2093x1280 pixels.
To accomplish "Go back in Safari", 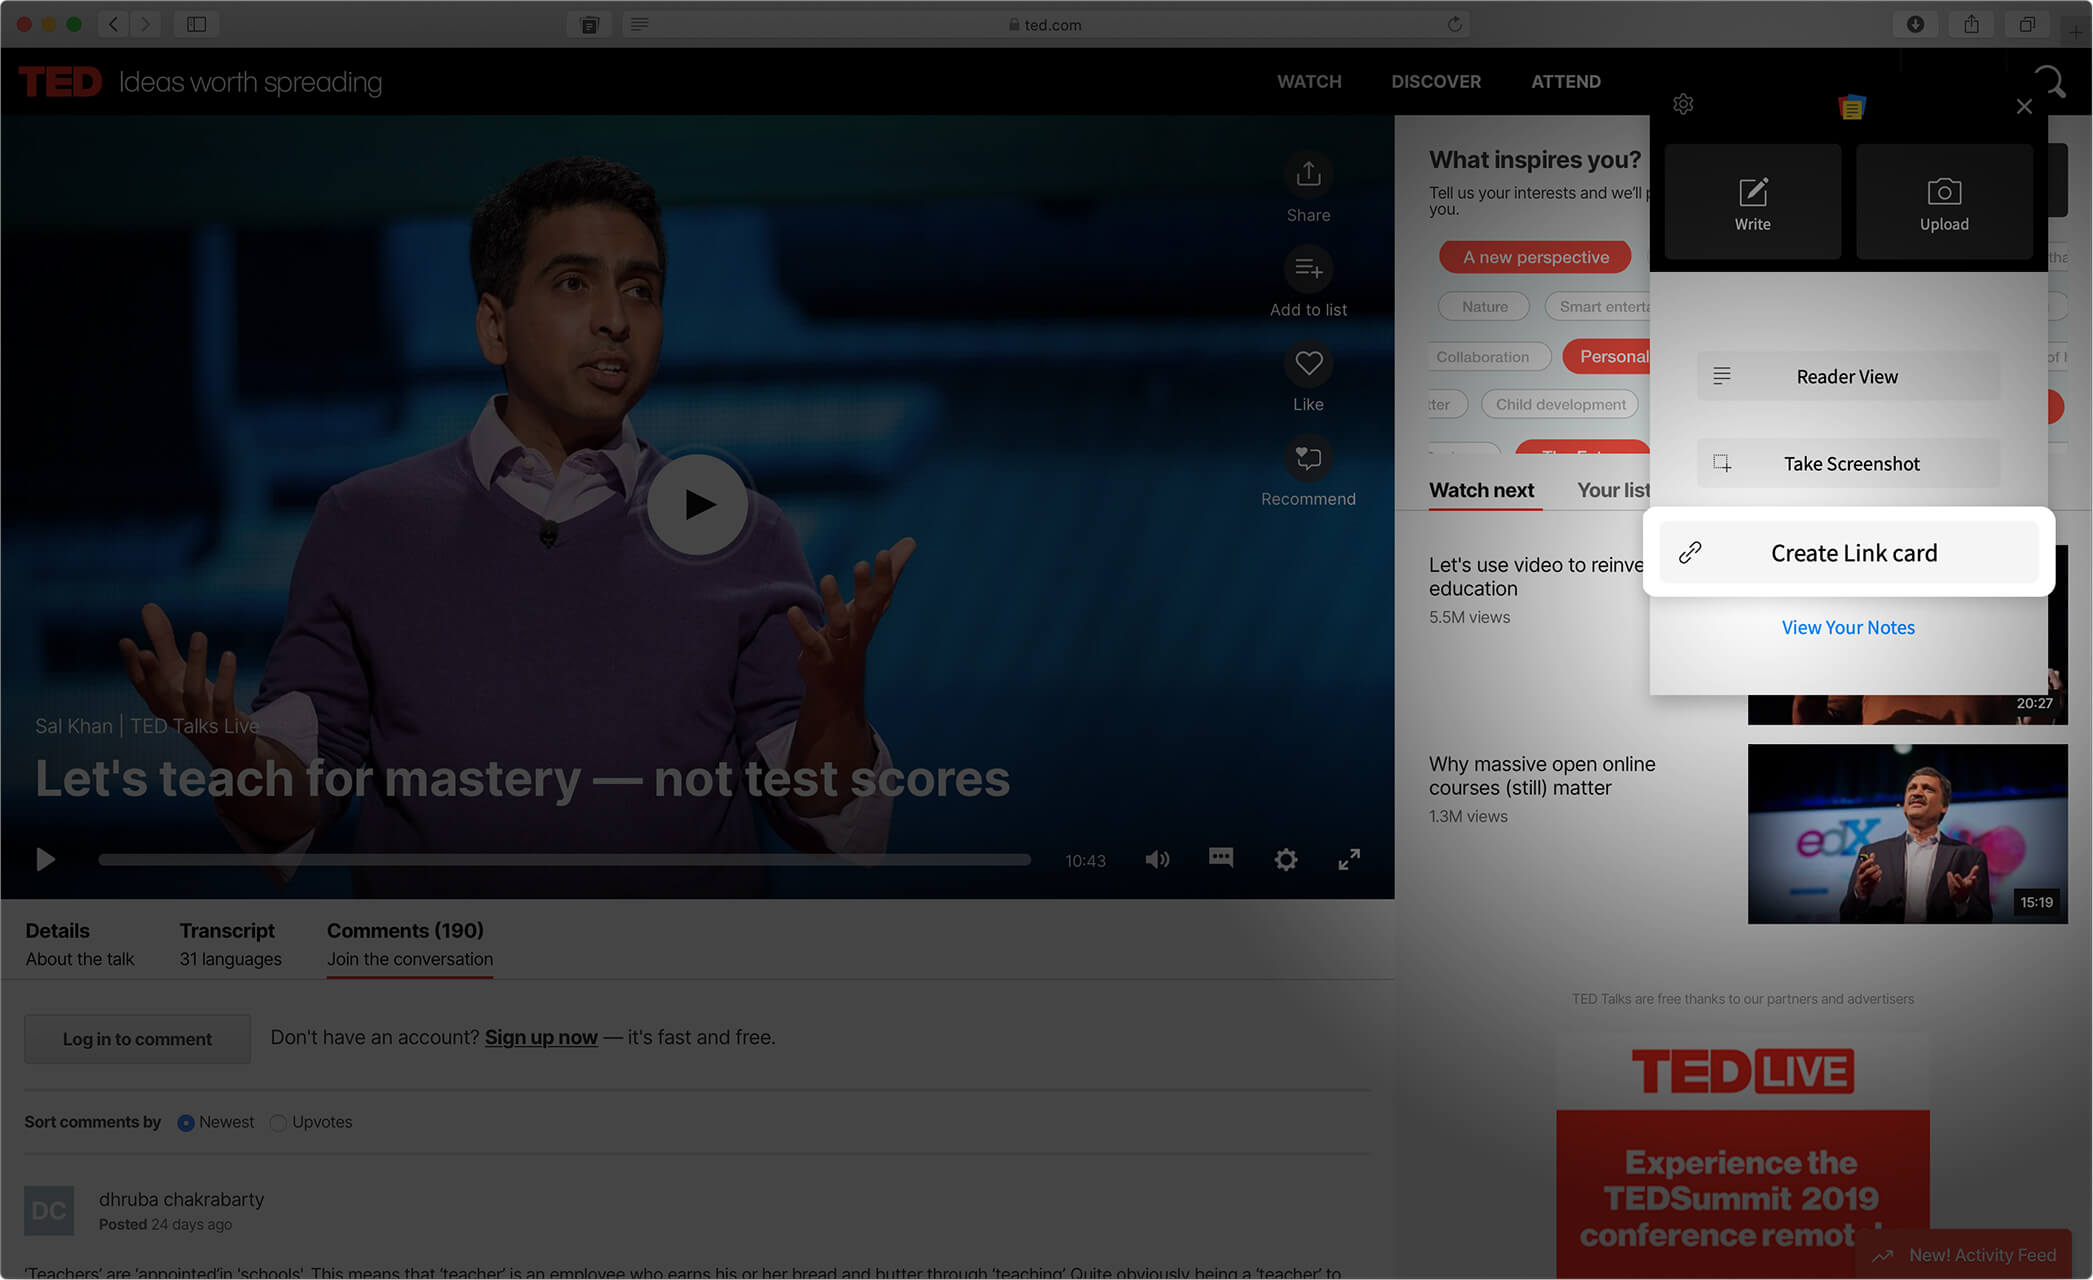I will pyautogui.click(x=114, y=24).
